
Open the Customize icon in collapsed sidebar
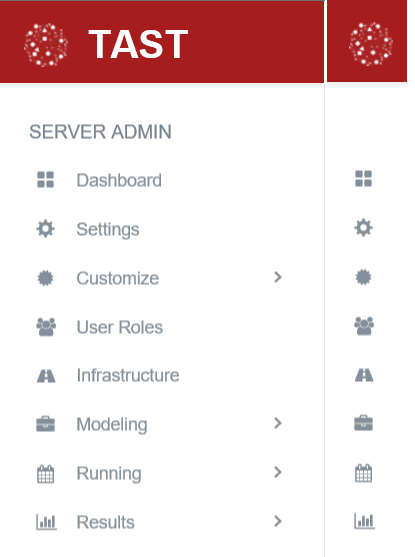[363, 277]
